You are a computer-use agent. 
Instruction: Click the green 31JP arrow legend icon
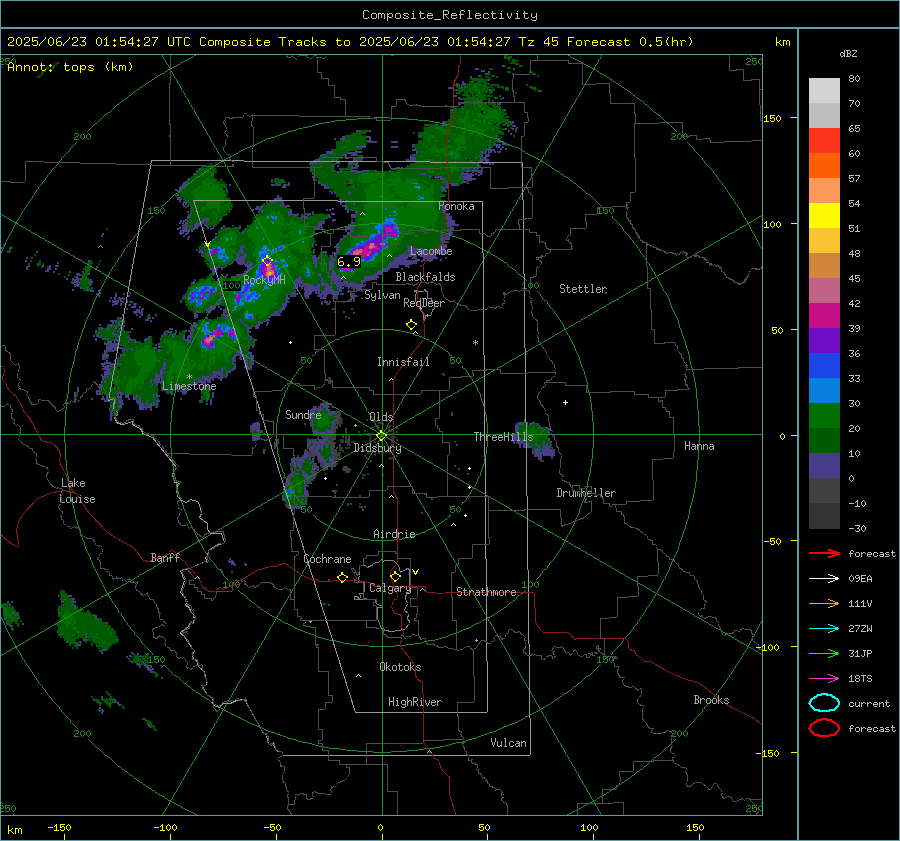tap(824, 653)
